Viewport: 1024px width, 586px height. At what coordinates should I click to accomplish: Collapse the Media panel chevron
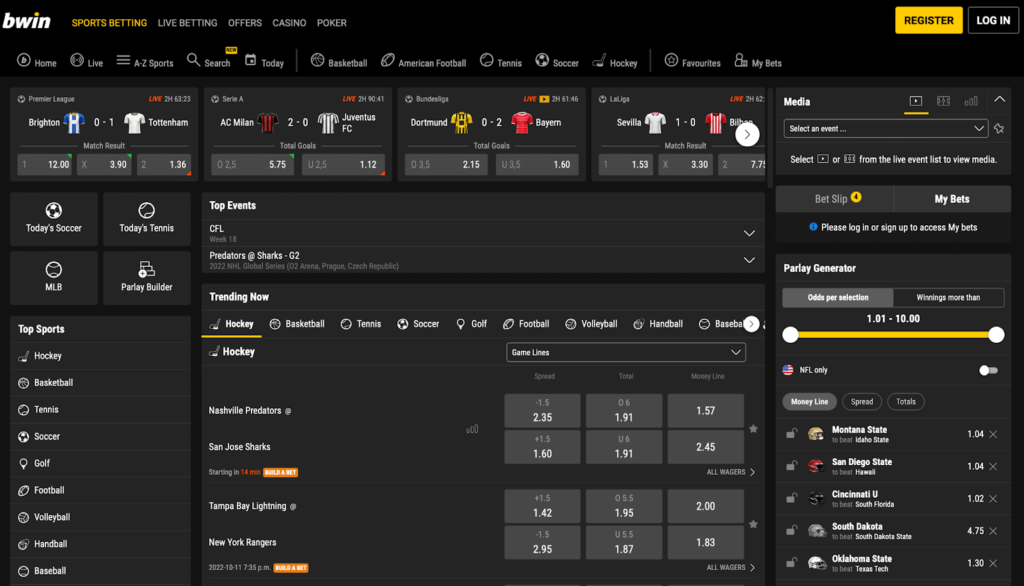(999, 99)
